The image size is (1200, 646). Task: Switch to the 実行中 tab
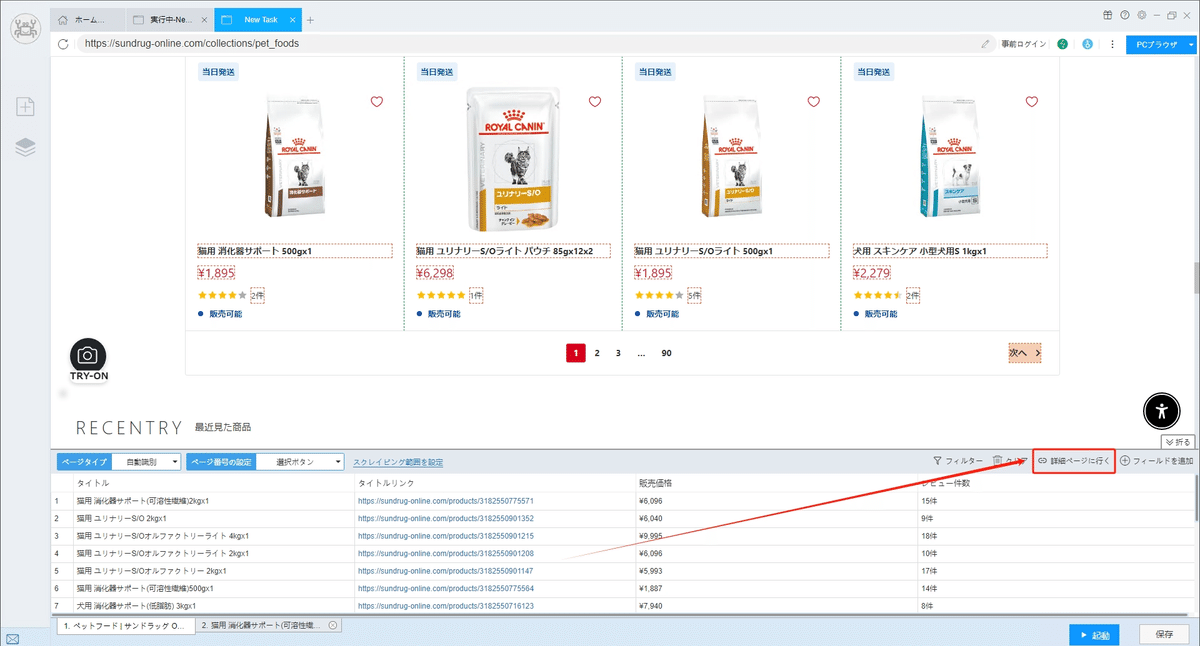click(x=170, y=20)
